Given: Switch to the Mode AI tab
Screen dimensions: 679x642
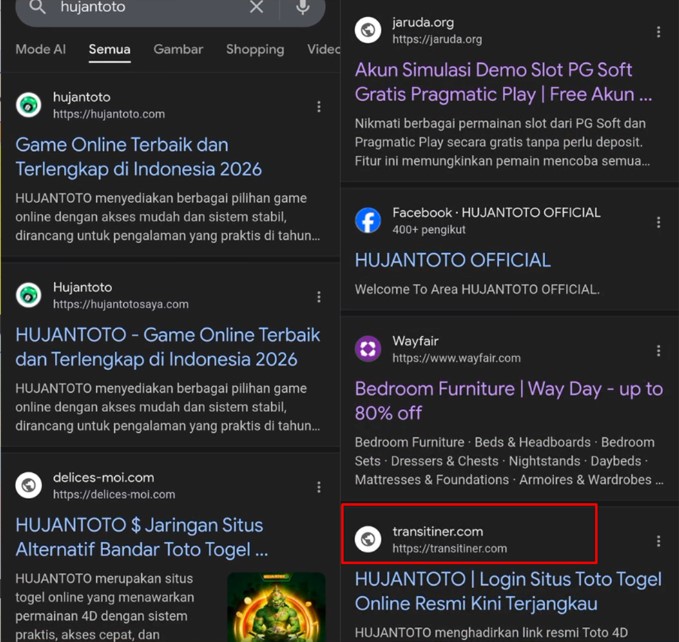Looking at the screenshot, I should [x=41, y=49].
